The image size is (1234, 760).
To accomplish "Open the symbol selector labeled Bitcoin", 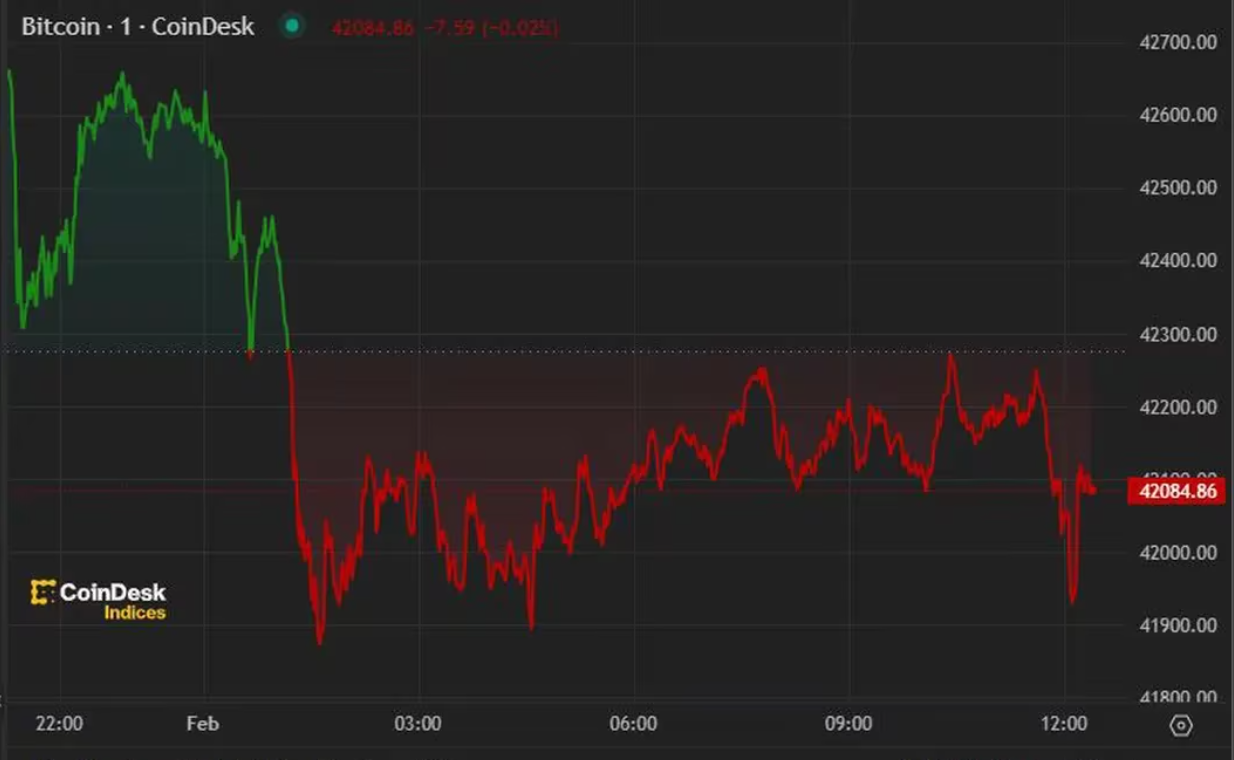I will click(x=58, y=27).
